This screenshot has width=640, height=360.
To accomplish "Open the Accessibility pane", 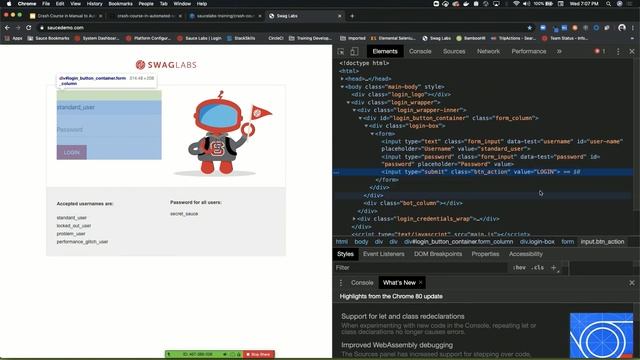I will 526,254.
